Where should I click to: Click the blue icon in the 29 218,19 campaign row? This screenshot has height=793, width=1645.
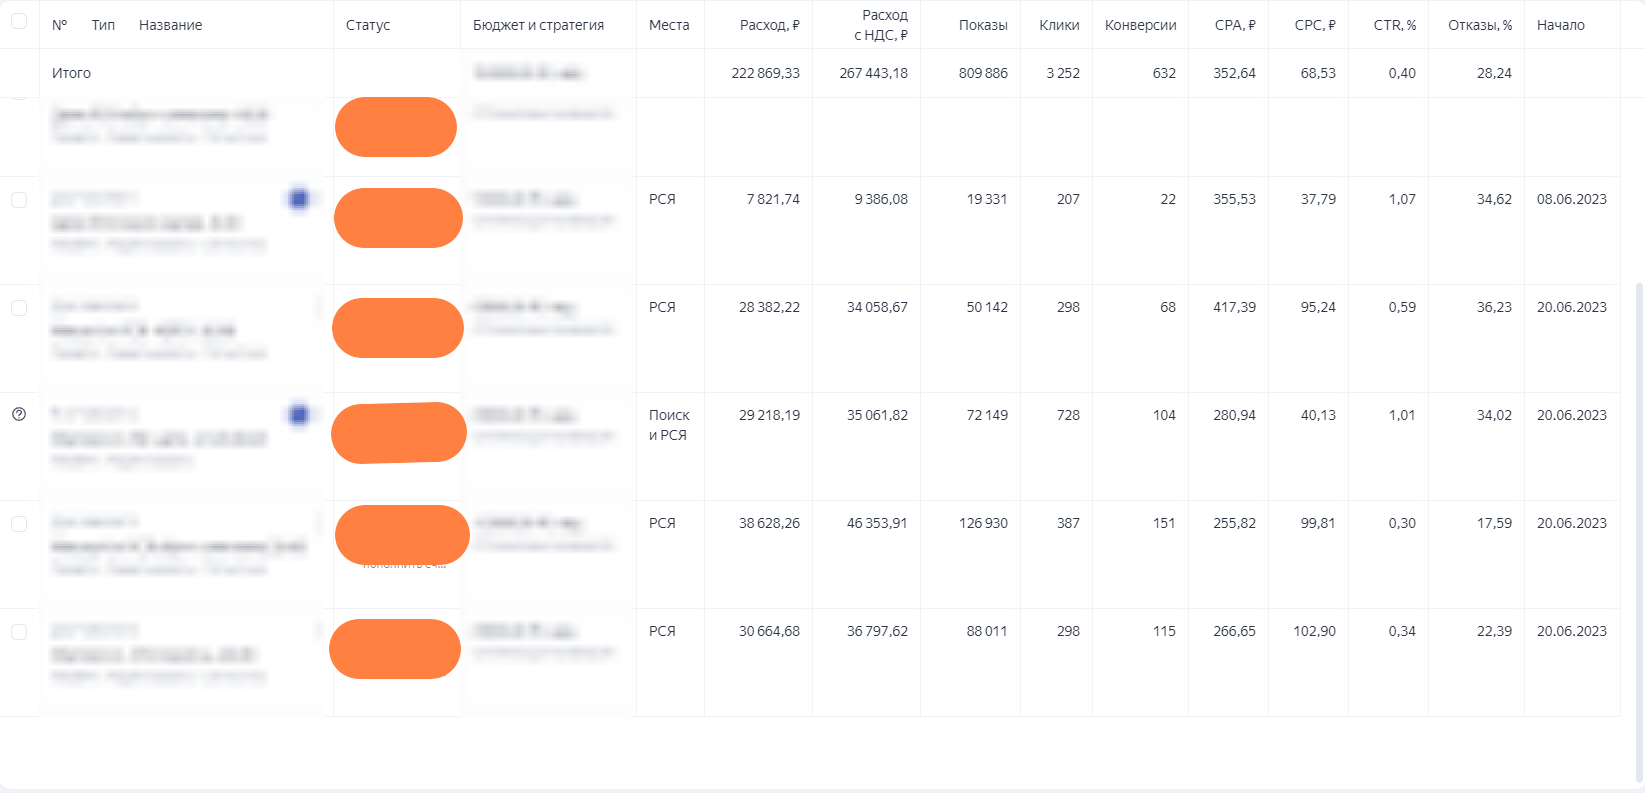click(x=298, y=415)
